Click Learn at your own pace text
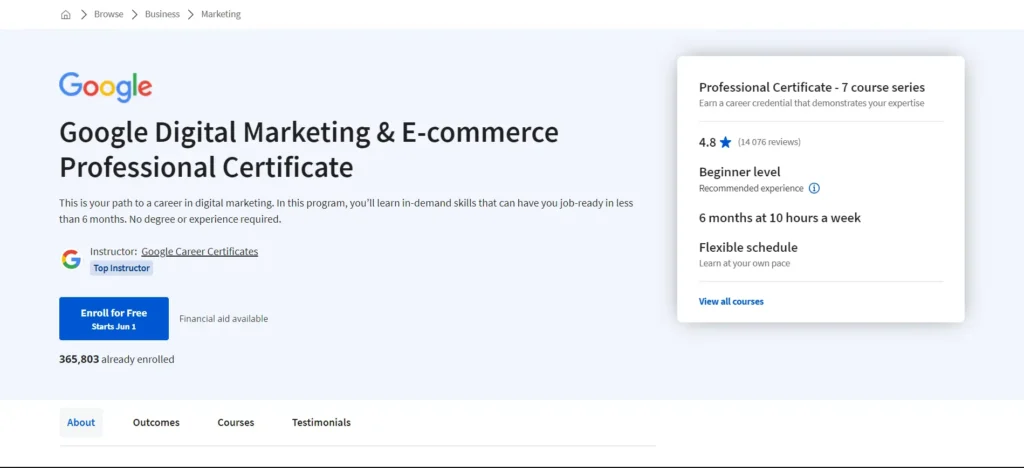This screenshot has height=468, width=1024. tap(744, 264)
